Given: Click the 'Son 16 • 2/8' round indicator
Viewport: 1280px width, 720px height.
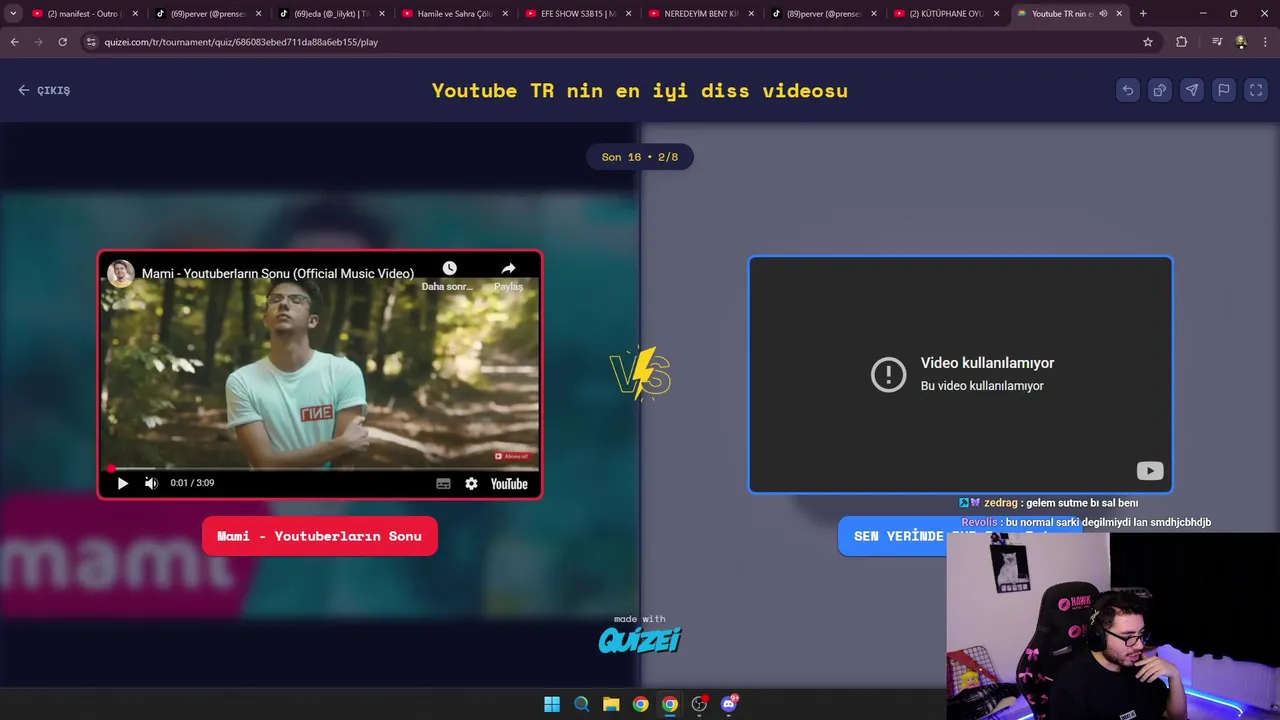Looking at the screenshot, I should 640,157.
